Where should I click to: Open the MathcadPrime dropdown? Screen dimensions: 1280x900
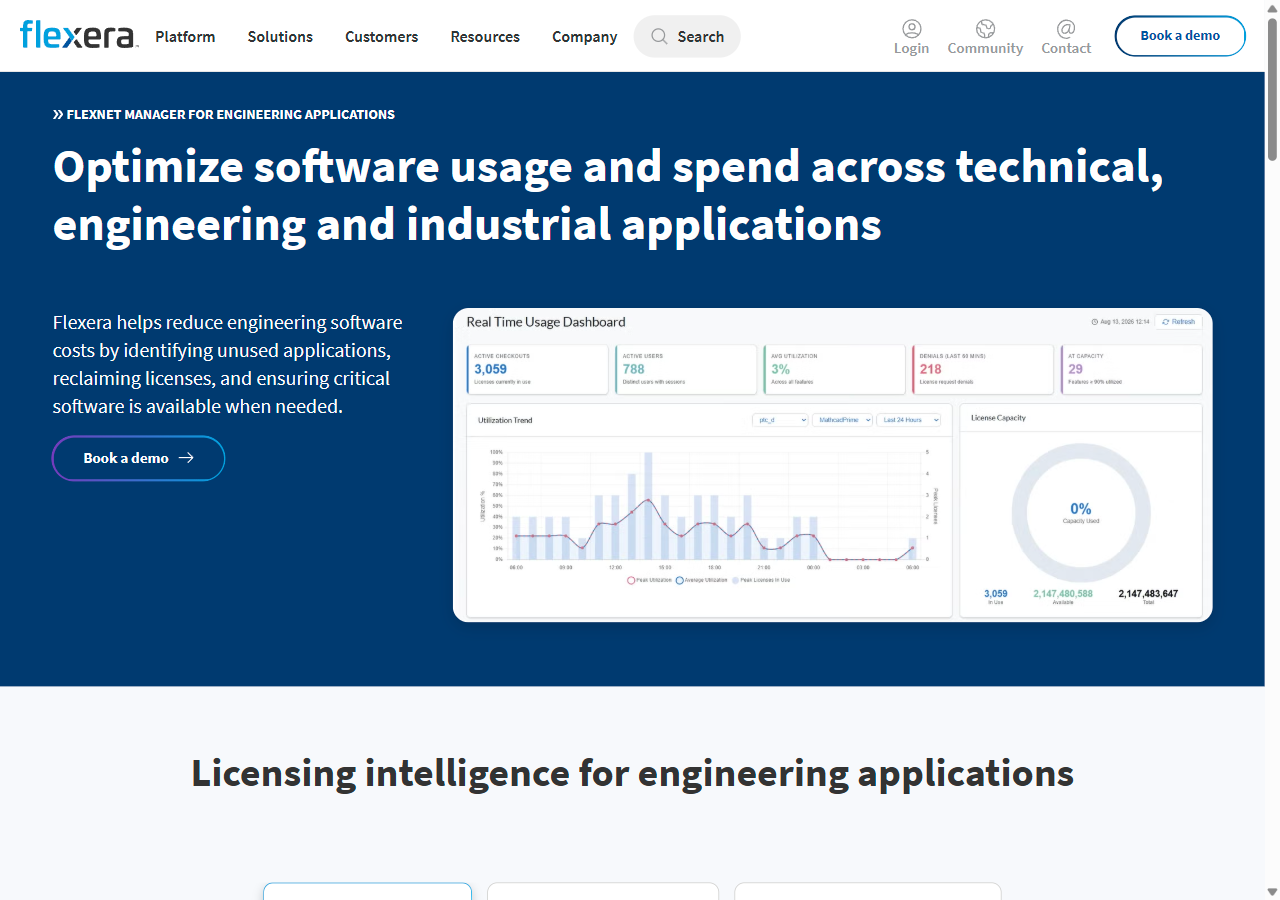pos(842,420)
